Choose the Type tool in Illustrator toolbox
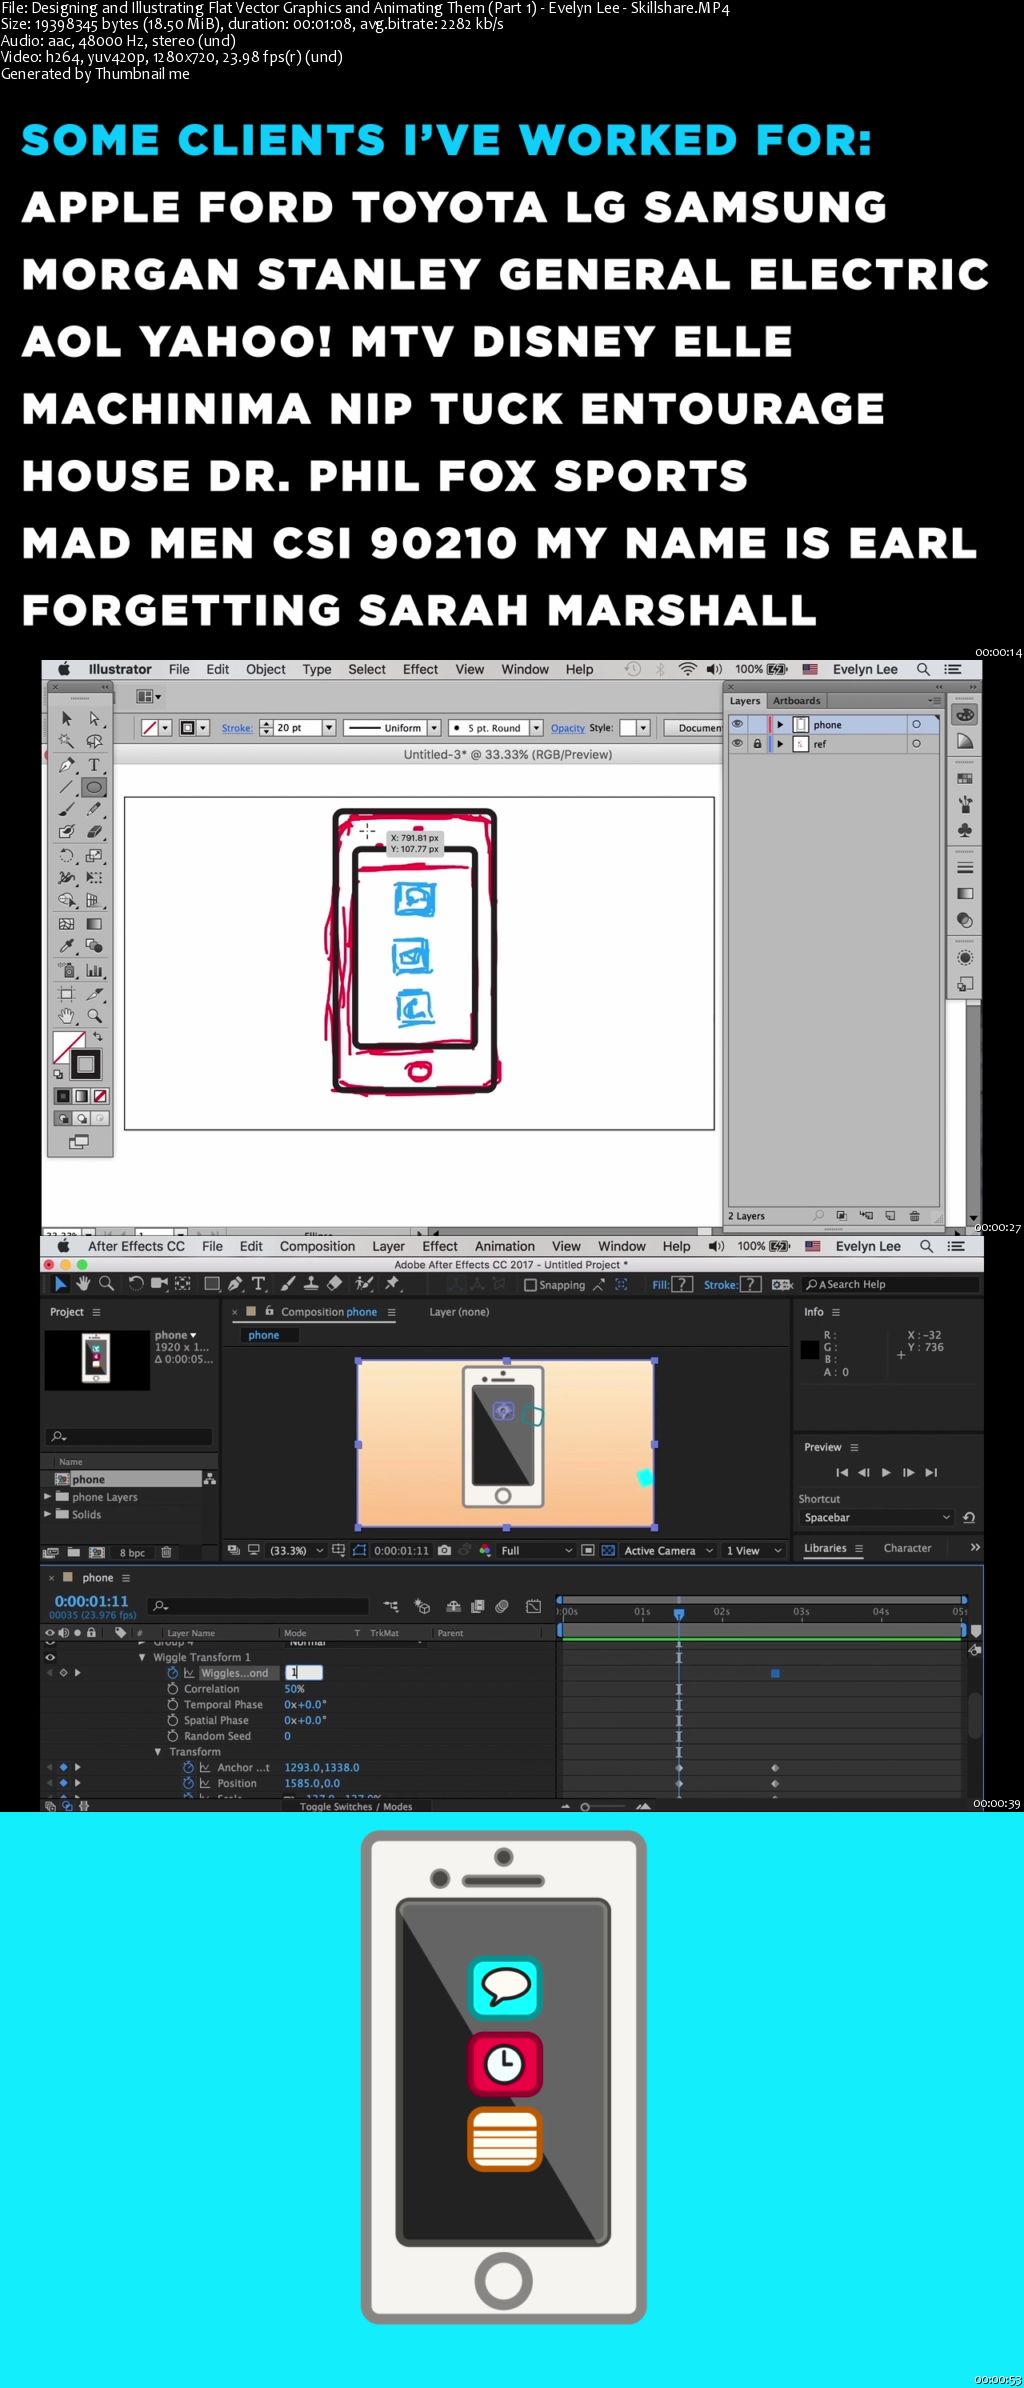 tap(94, 765)
